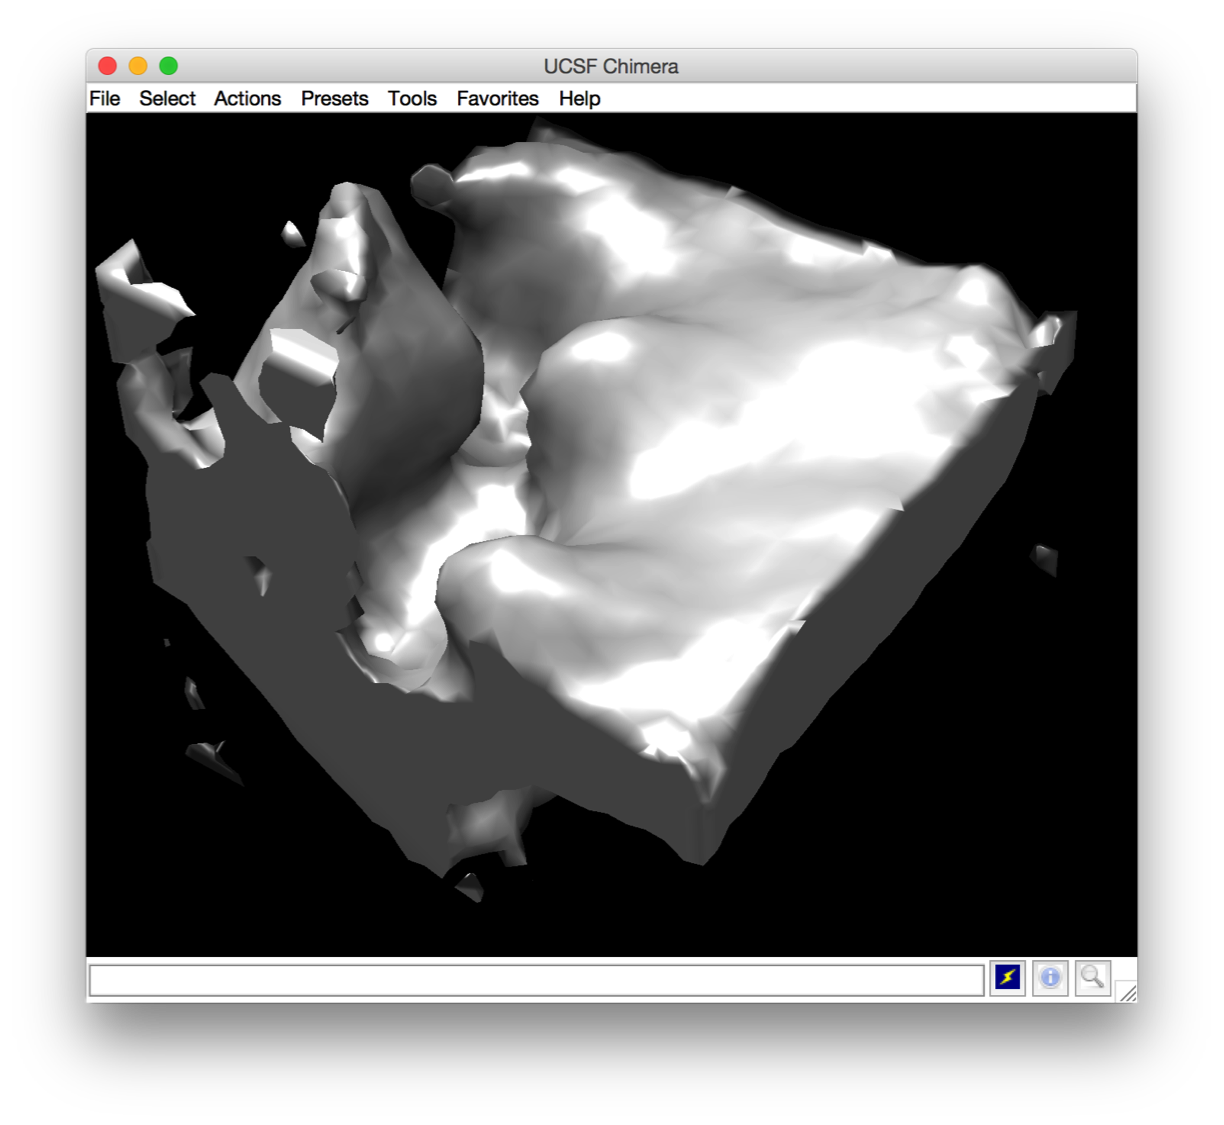
Task: Minimize the Chimera window with the yellow button
Action: 138,66
